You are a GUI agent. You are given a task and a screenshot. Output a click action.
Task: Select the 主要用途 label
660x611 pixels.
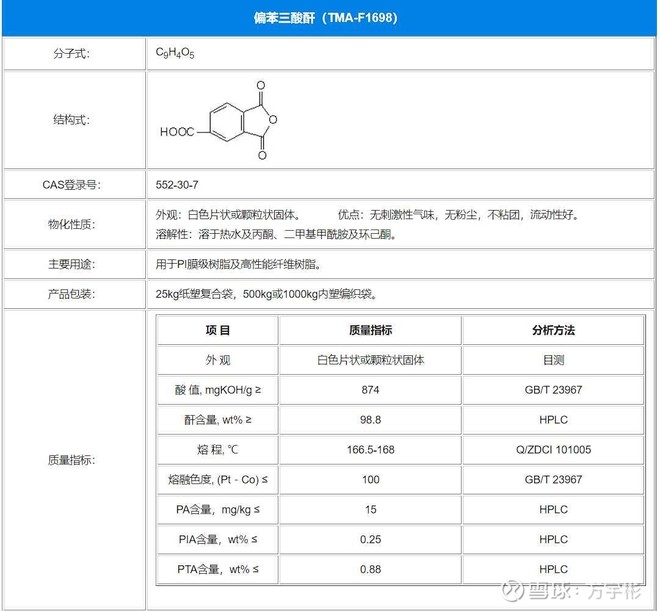[x=72, y=264]
